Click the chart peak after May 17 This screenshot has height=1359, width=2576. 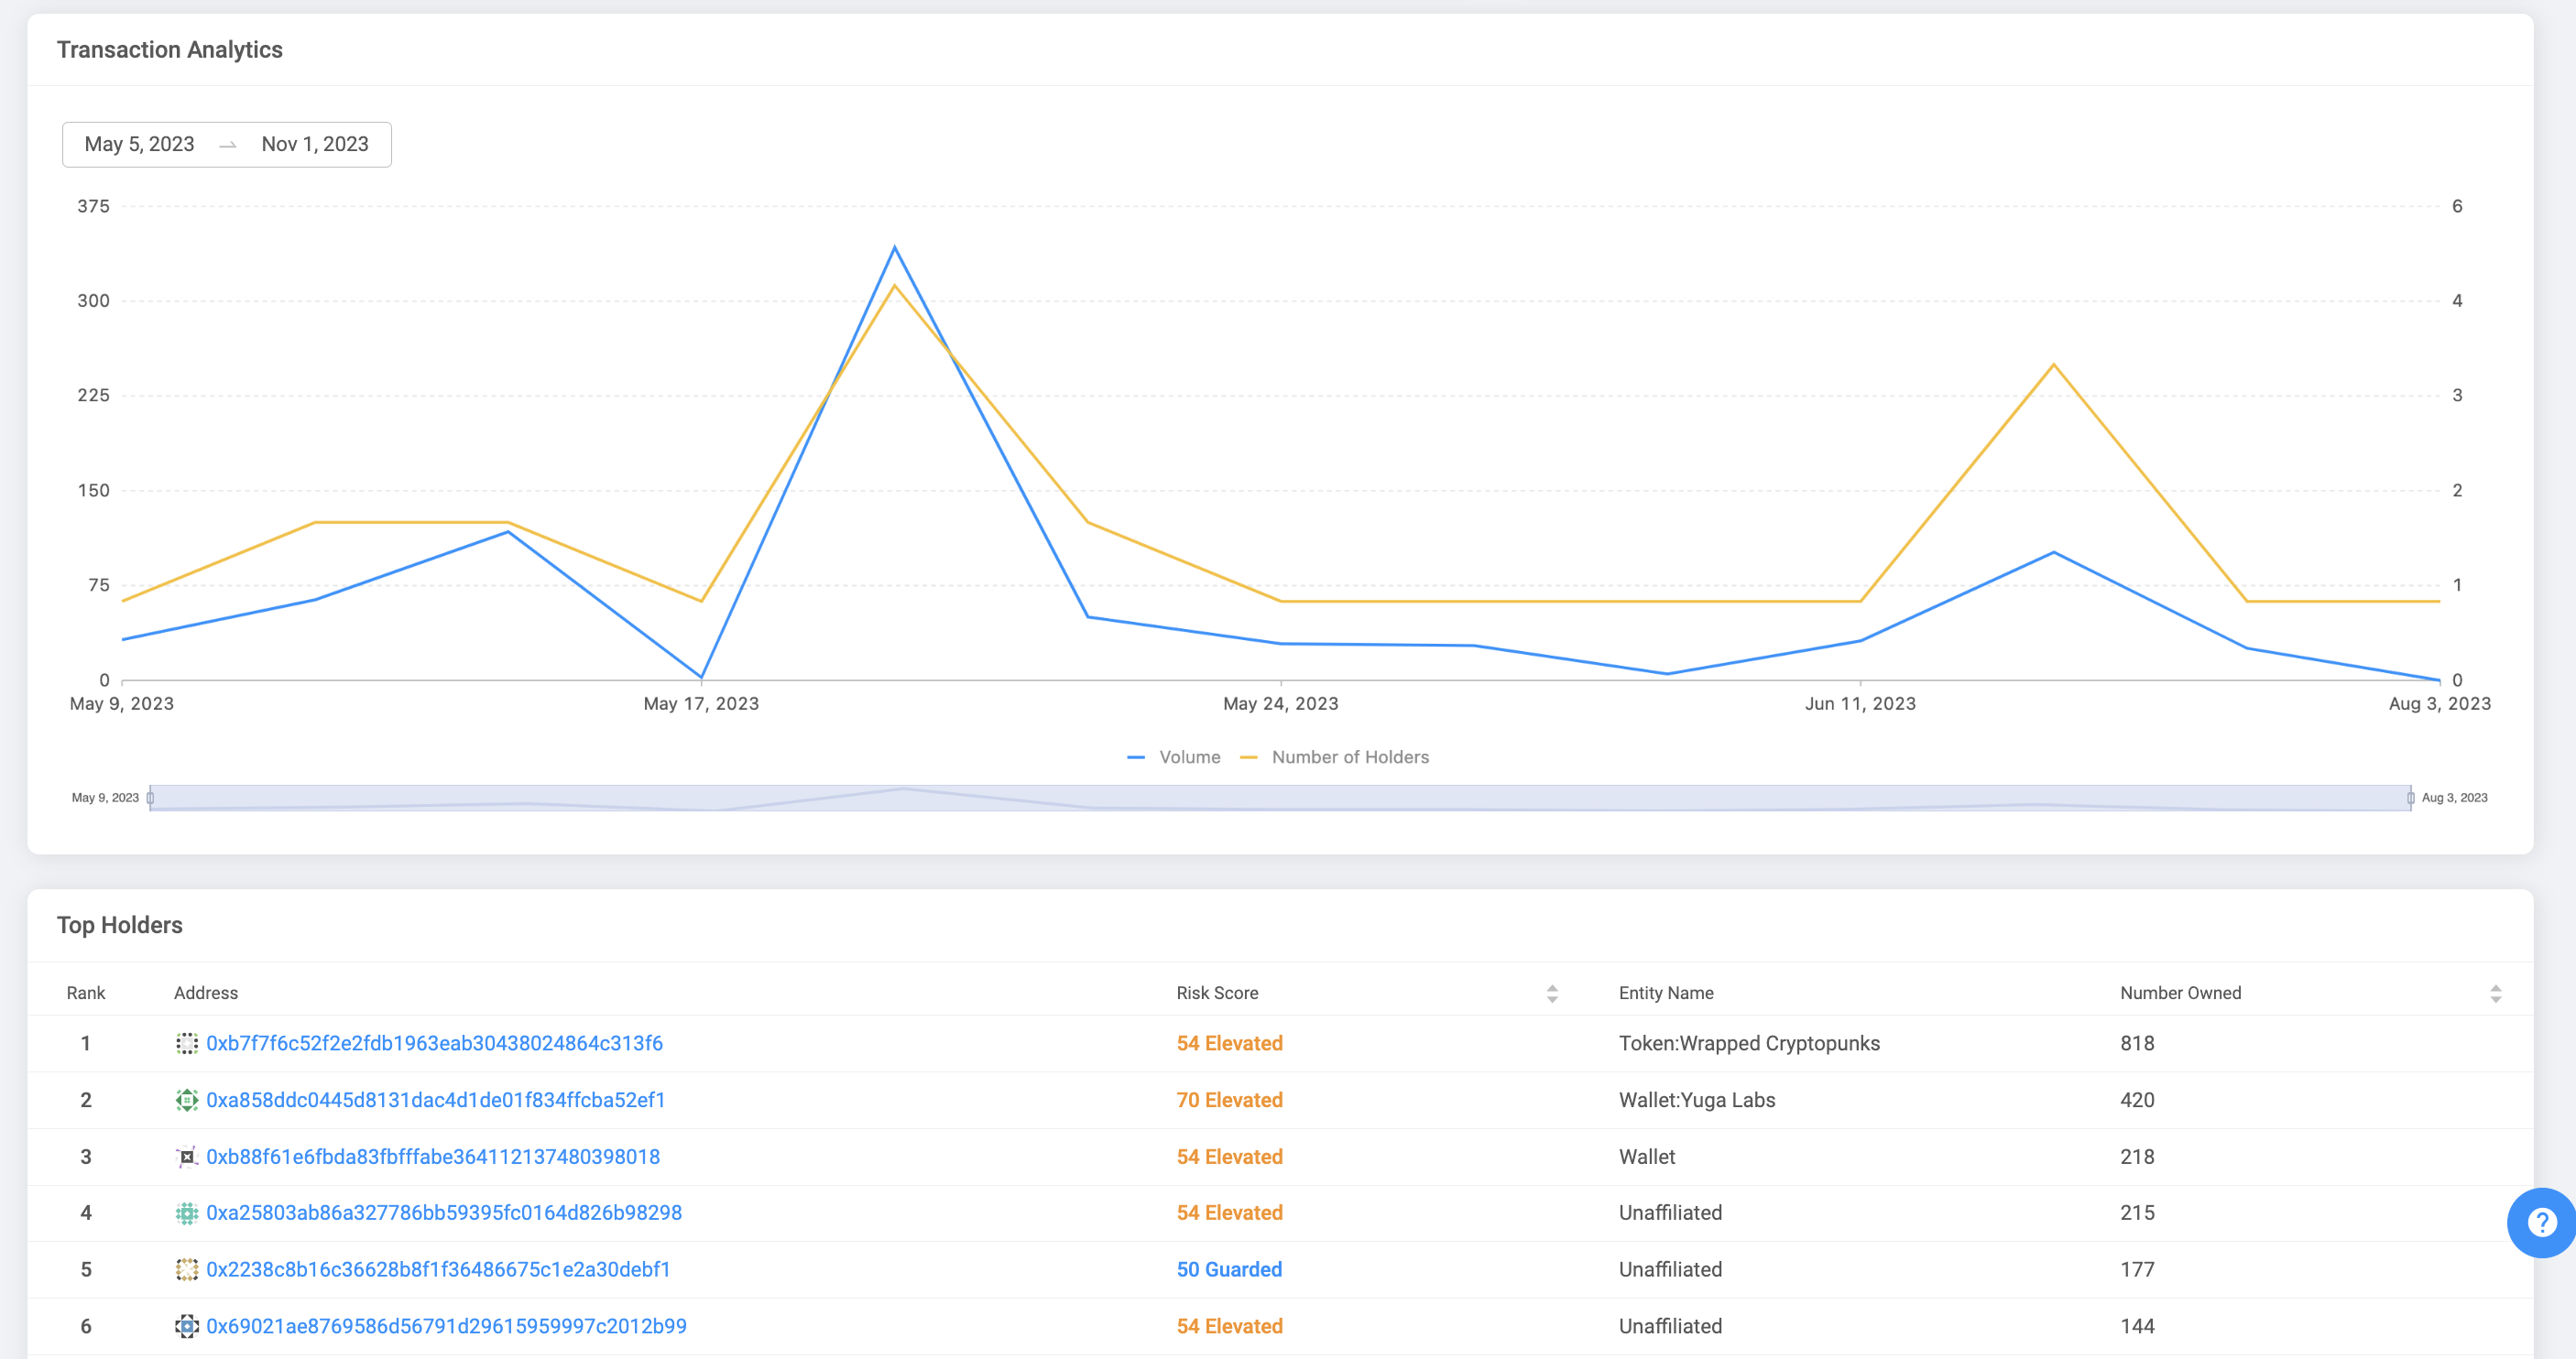coord(894,248)
